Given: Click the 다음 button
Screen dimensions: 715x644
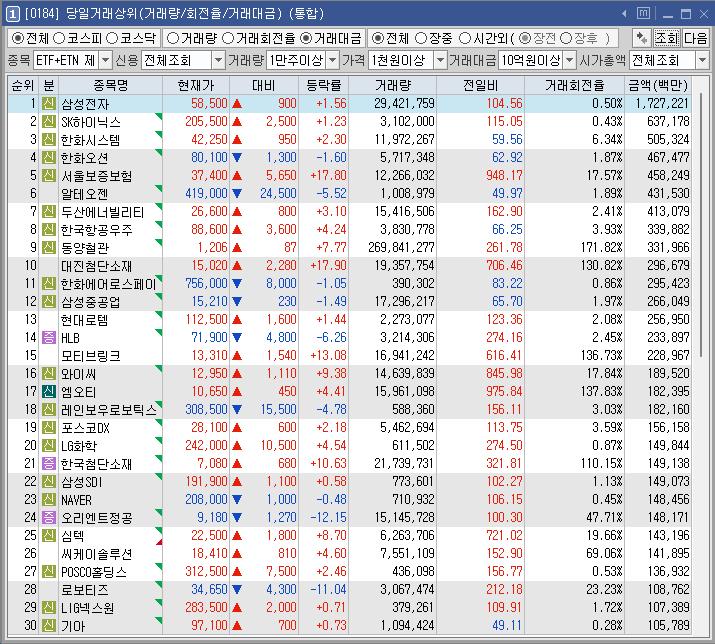Looking at the screenshot, I should coord(695,38).
